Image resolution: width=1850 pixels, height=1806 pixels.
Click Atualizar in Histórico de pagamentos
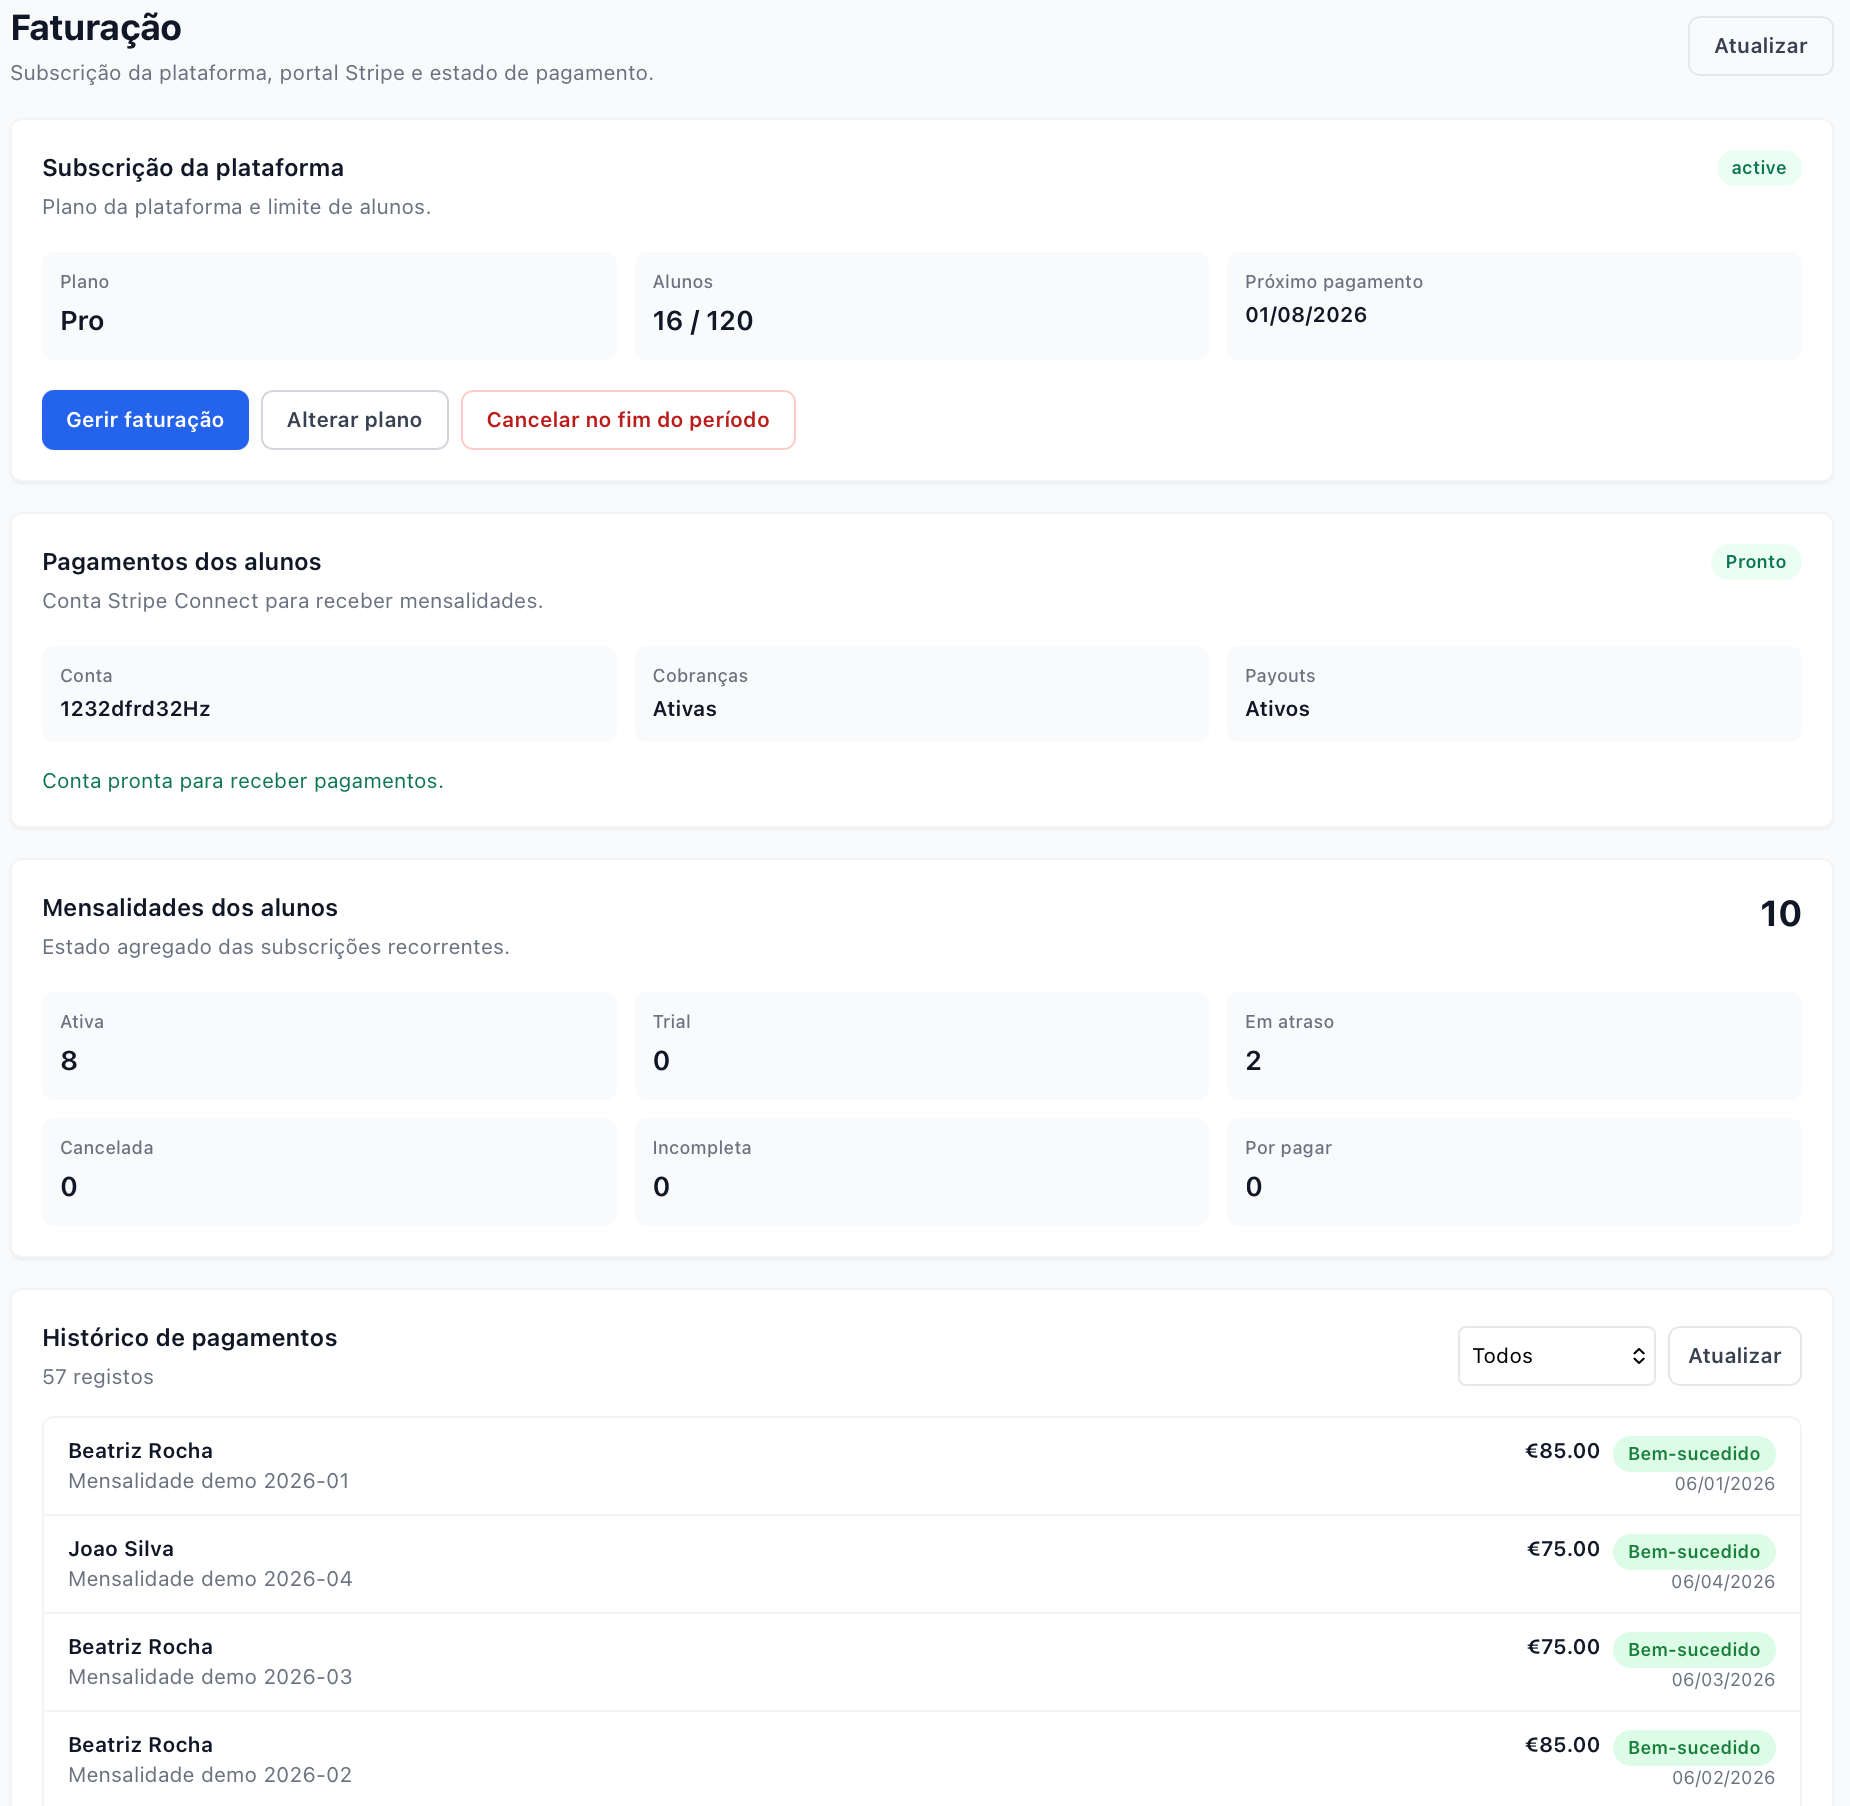(1734, 1356)
